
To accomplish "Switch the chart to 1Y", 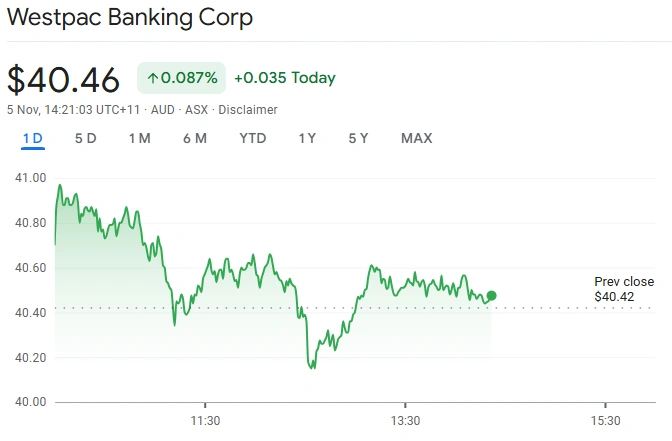I will [307, 138].
